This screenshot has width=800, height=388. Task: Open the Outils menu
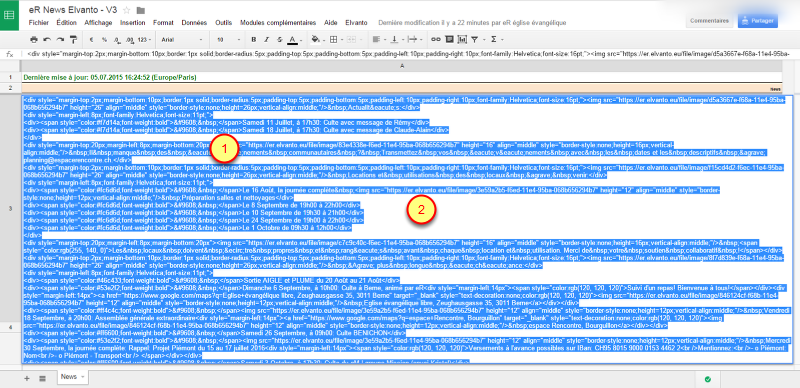[x=223, y=23]
